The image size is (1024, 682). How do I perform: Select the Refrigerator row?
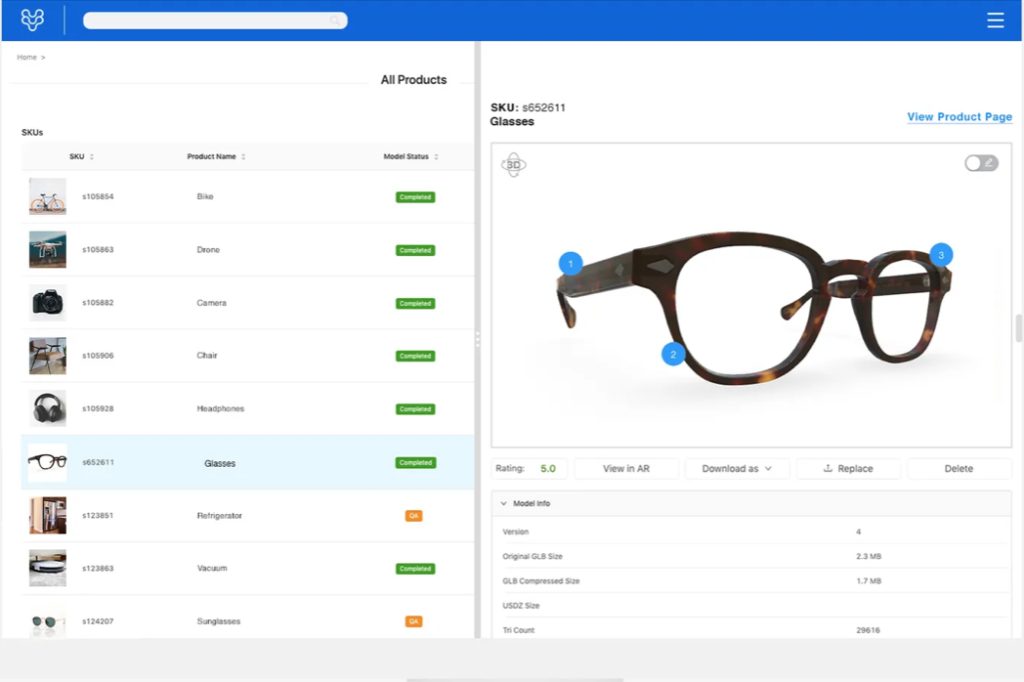click(x=219, y=516)
